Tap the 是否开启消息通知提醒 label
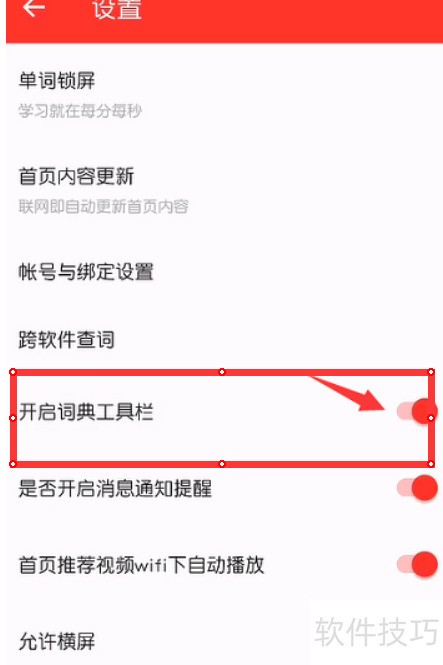This screenshot has width=443, height=665. pos(115,489)
